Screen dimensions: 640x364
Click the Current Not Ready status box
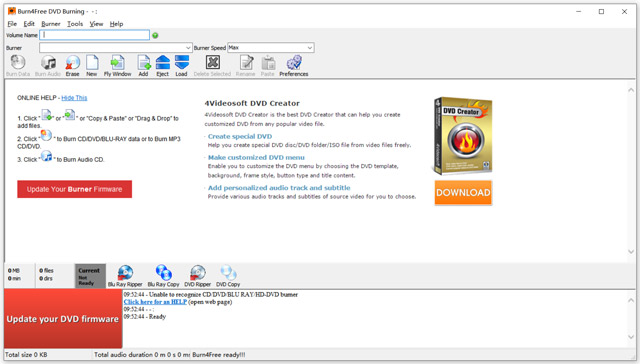tap(90, 276)
